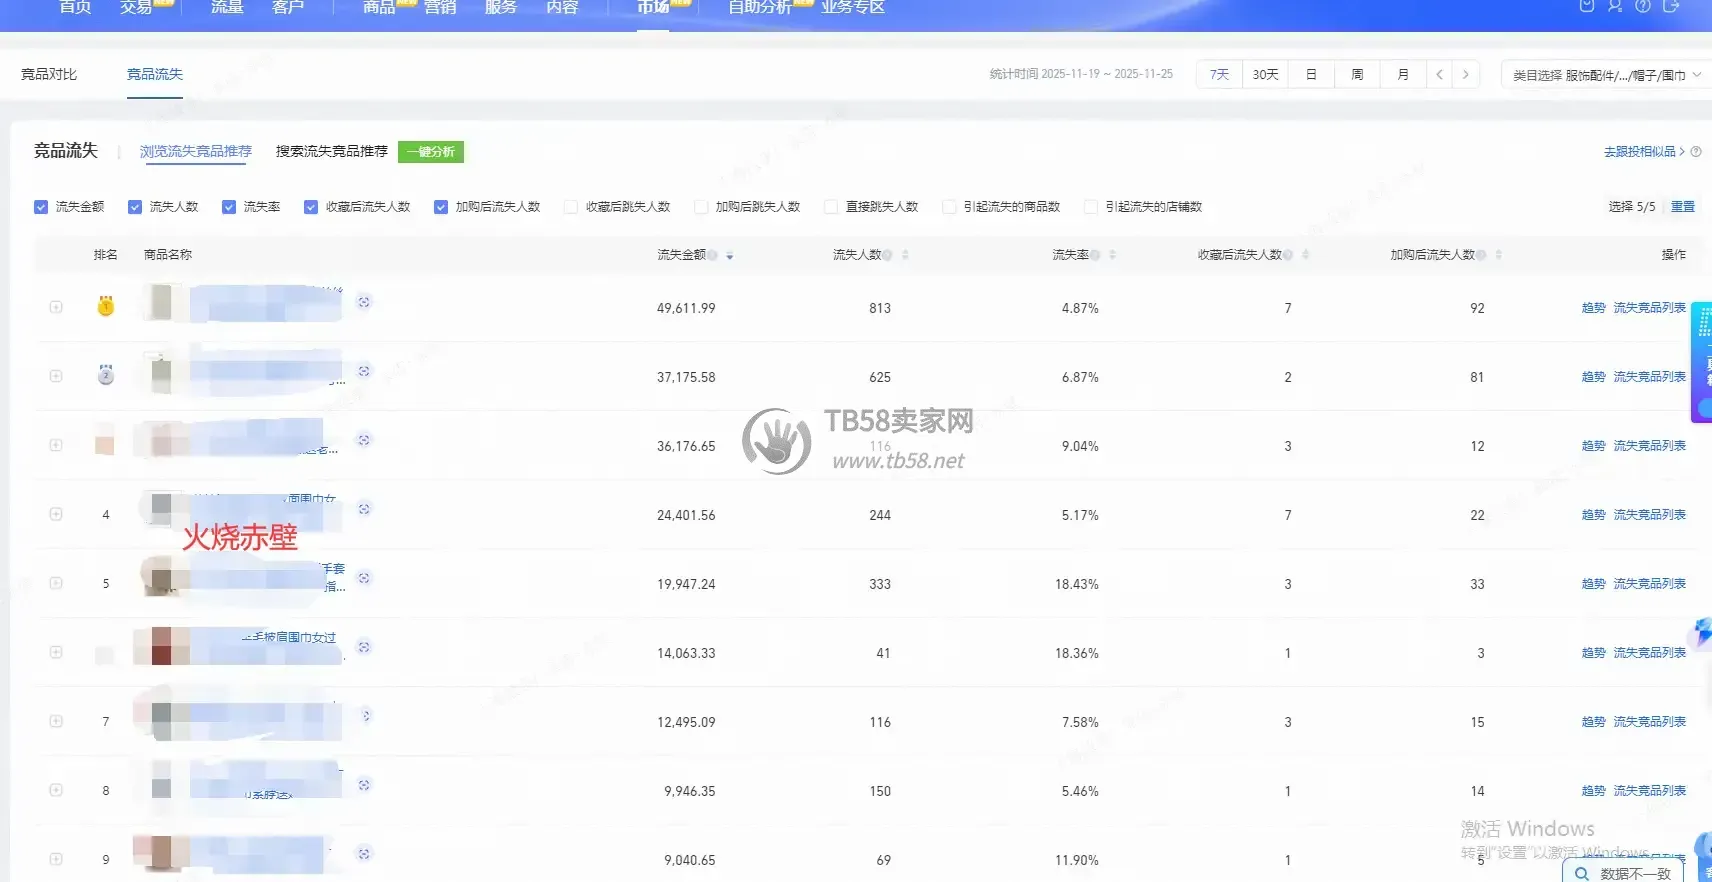Viewport: 1712px width, 882px height.
Task: Uncheck the 流失金额 checkbox
Action: click(41, 207)
